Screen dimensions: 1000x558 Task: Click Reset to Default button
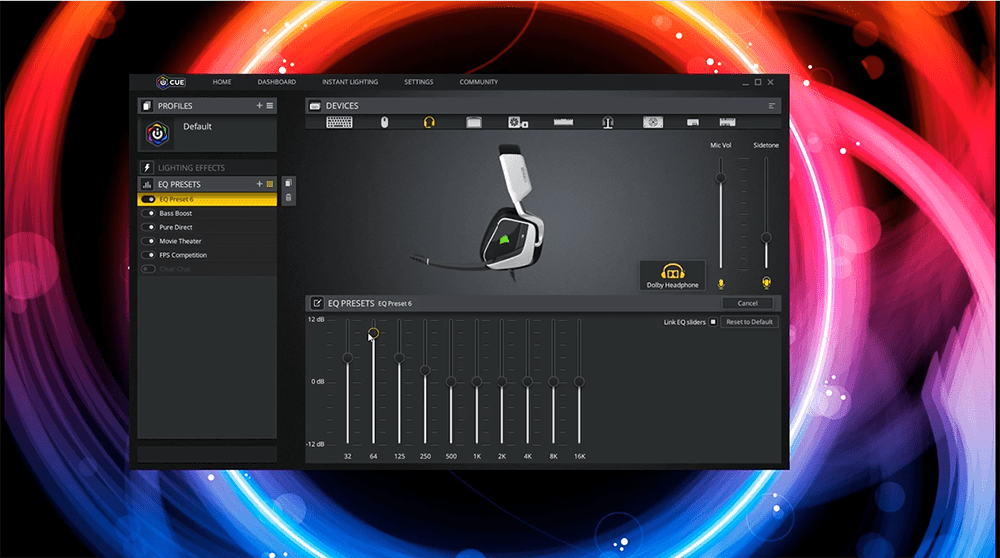pos(749,322)
